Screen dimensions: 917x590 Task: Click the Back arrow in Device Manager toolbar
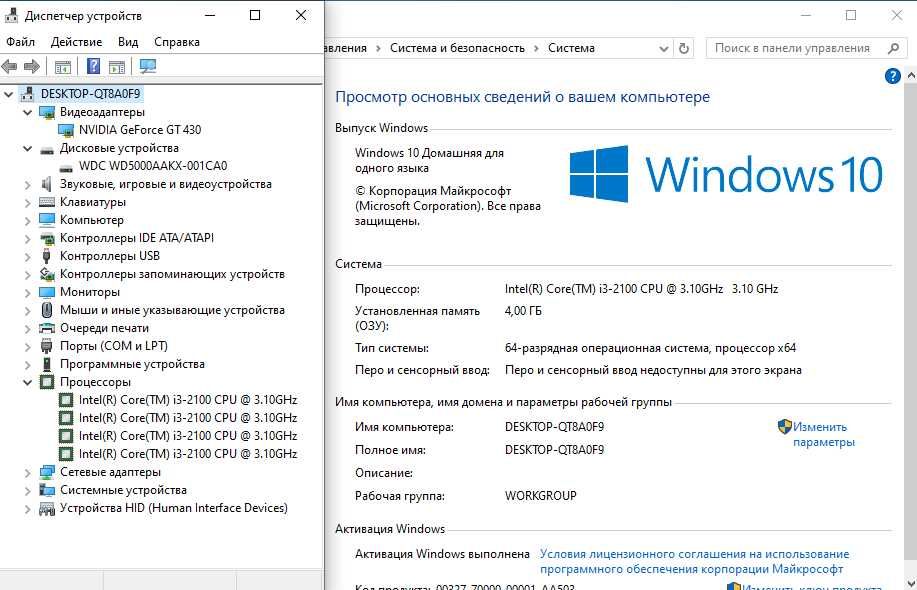point(9,67)
